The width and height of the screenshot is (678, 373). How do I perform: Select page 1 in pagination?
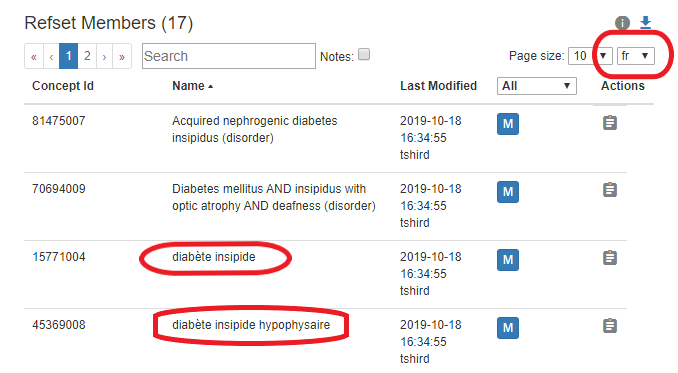[68, 56]
